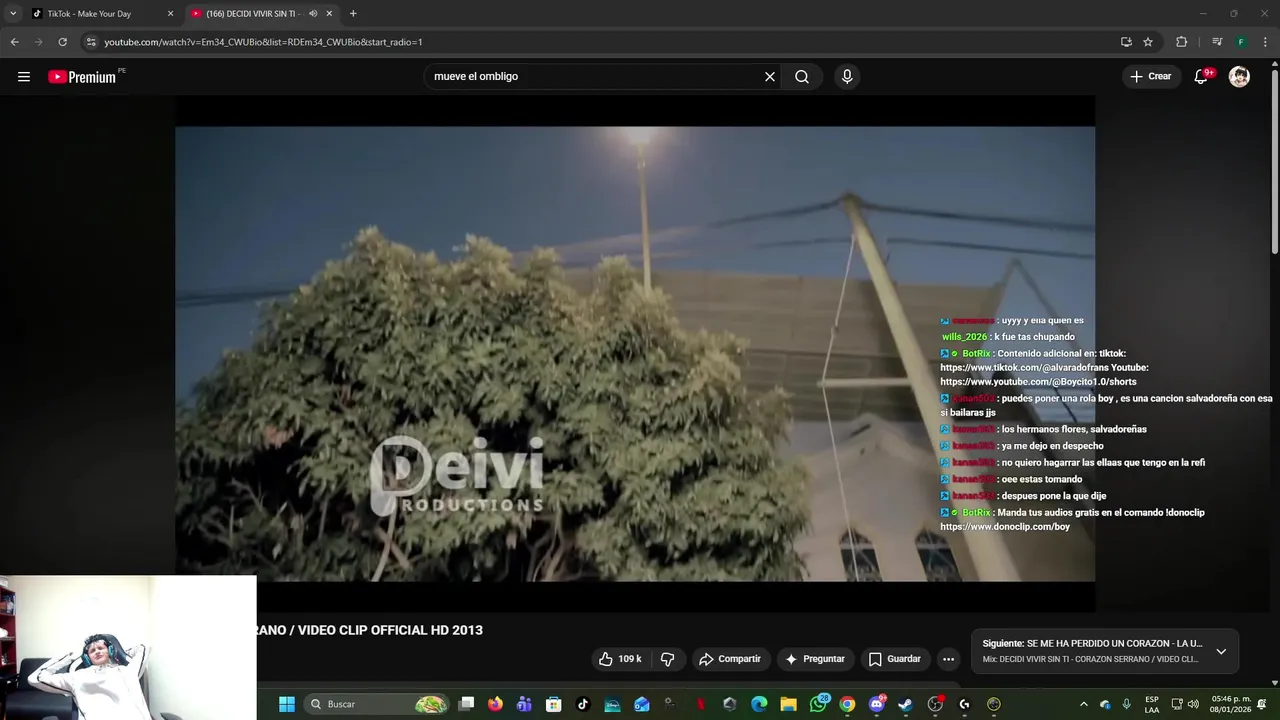Open volume control in system tray
The width and height of the screenshot is (1280, 720).
point(1193,704)
